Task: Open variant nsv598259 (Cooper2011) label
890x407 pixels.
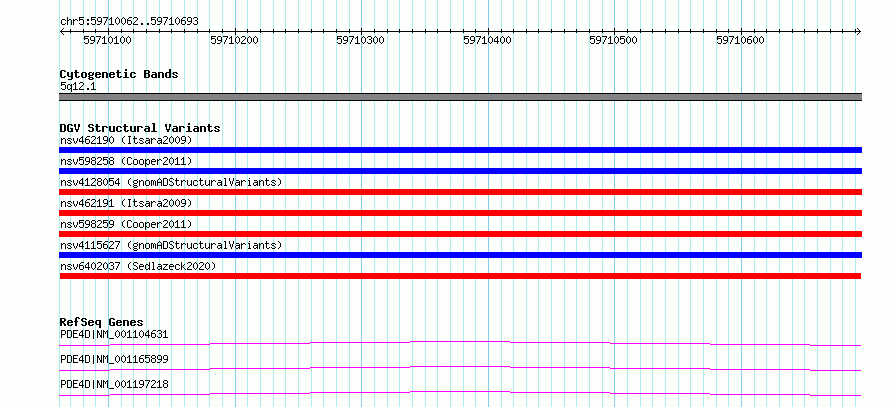Action: pyautogui.click(x=126, y=224)
